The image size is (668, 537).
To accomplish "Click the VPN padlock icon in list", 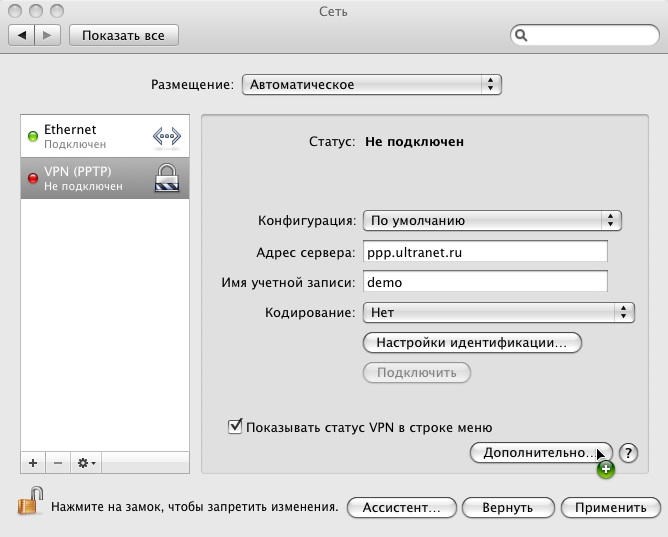I will [166, 178].
